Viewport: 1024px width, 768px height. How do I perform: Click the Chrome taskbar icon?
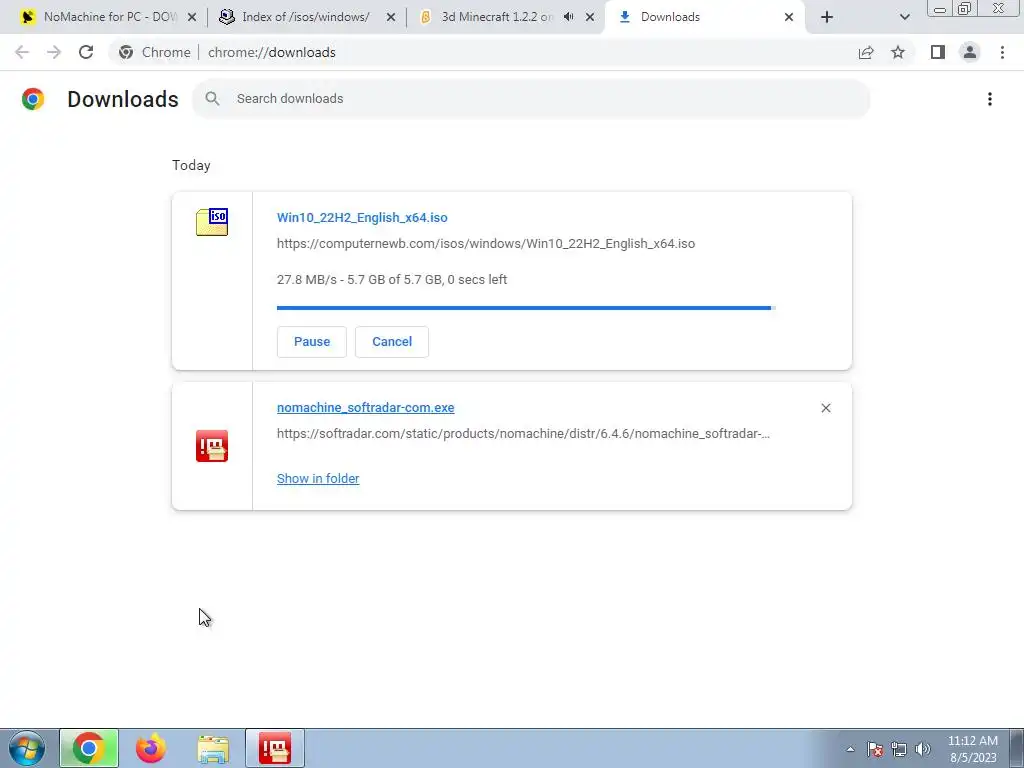click(x=89, y=748)
